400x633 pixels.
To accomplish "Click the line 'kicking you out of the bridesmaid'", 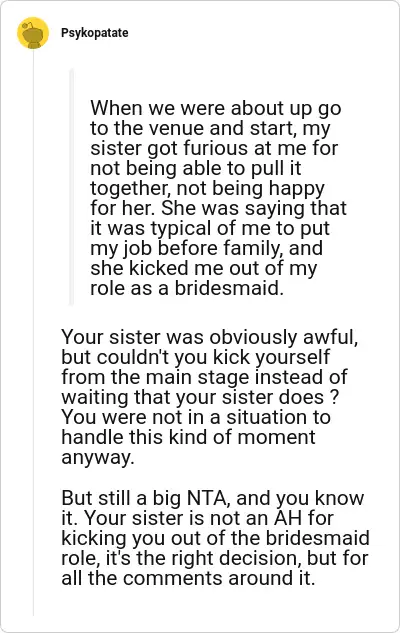I will (216, 538).
